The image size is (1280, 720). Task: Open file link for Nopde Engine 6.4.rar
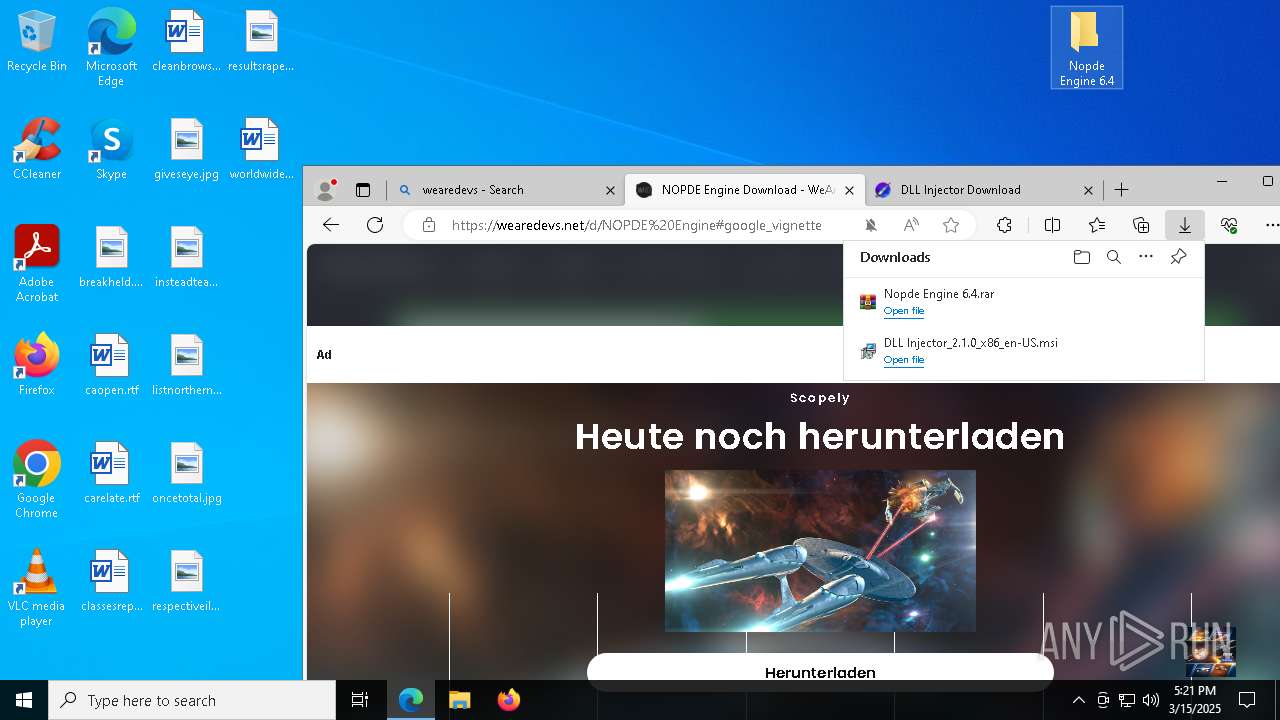903,311
